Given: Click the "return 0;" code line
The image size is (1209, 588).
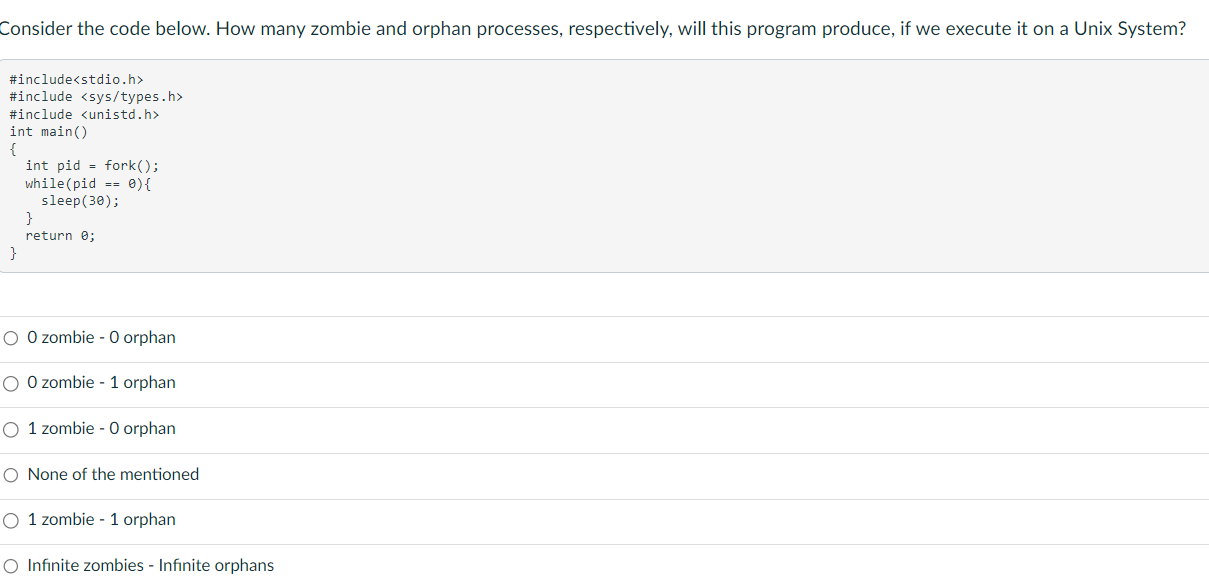Looking at the screenshot, I should 60,236.
